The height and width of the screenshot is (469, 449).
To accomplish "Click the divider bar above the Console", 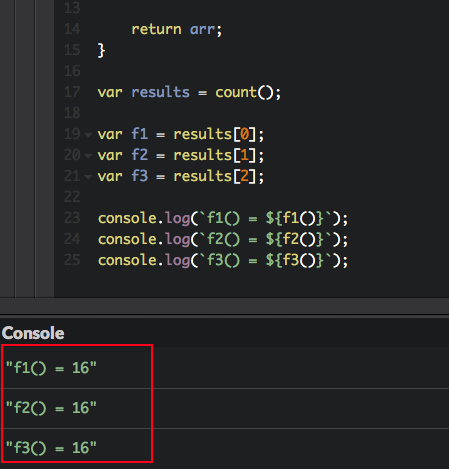I will pyautogui.click(x=224, y=306).
